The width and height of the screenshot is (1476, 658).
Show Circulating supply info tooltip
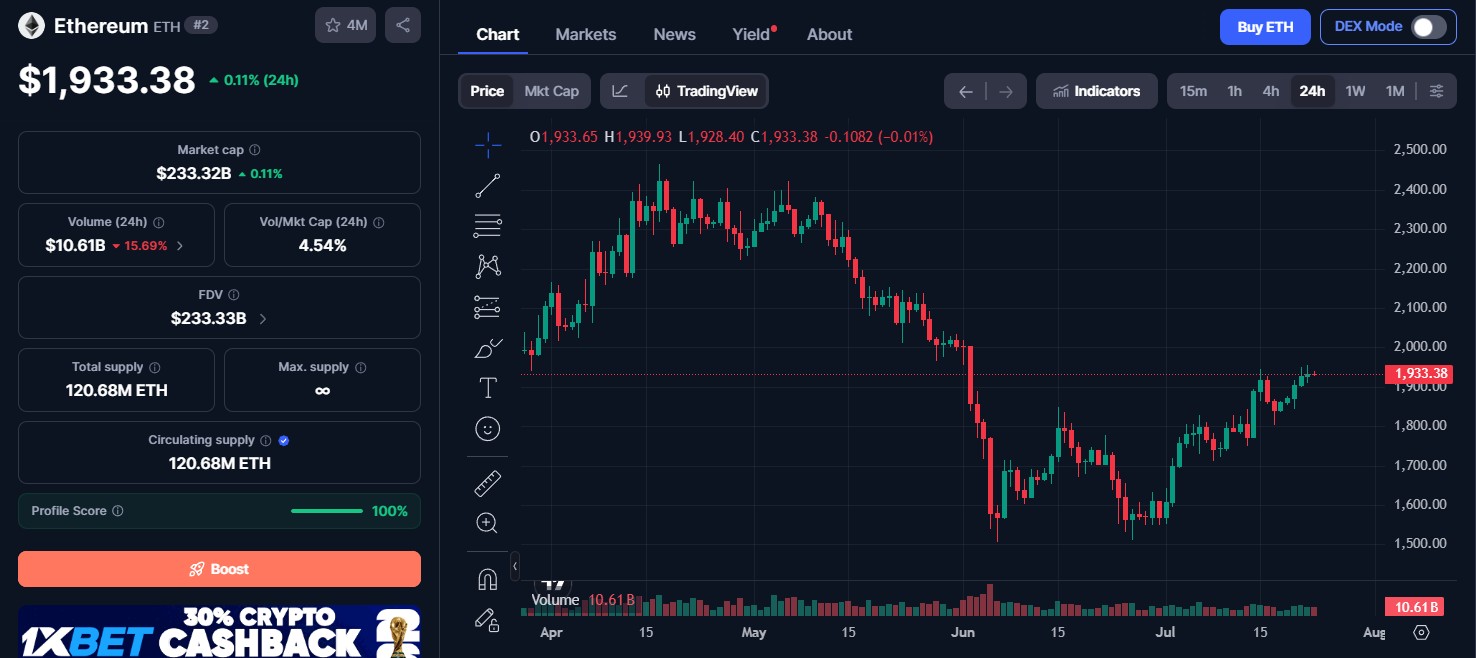(265, 440)
